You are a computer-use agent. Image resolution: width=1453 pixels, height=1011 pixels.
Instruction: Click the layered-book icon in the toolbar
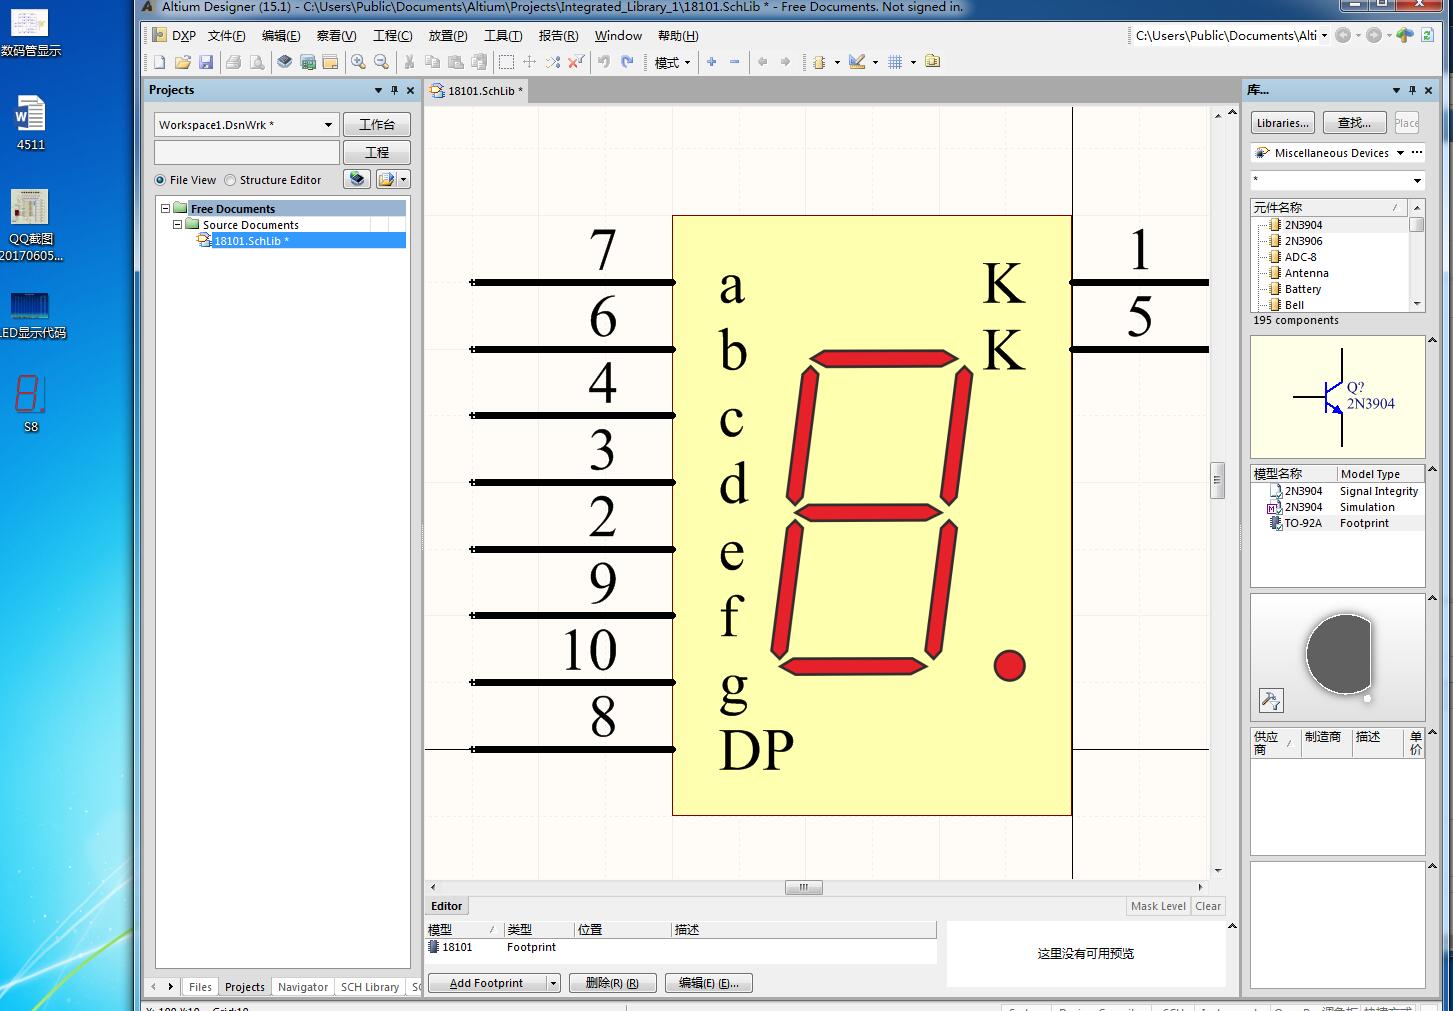pyautogui.click(x=284, y=62)
